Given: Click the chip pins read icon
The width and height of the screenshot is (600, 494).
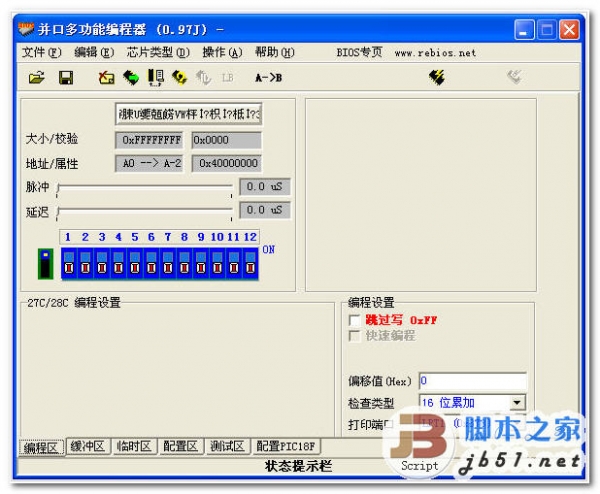Looking at the screenshot, I should [156, 78].
